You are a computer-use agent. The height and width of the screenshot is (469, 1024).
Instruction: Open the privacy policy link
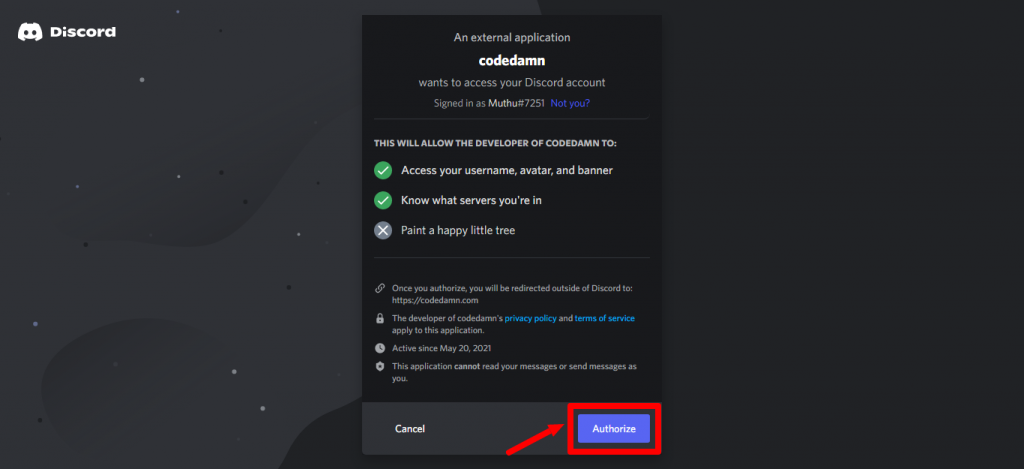[x=530, y=318]
